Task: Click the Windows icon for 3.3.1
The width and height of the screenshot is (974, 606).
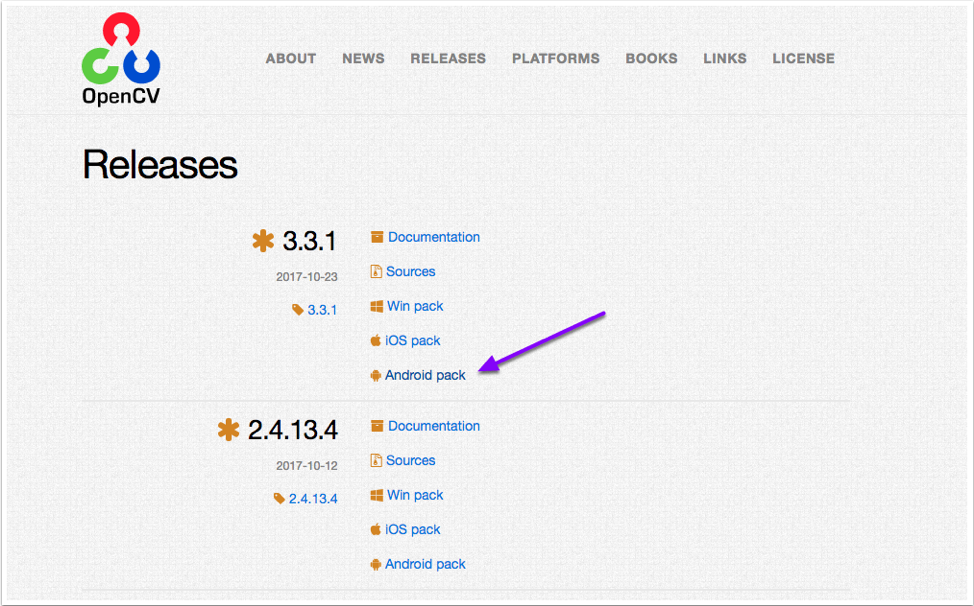Action: pyautogui.click(x=376, y=306)
